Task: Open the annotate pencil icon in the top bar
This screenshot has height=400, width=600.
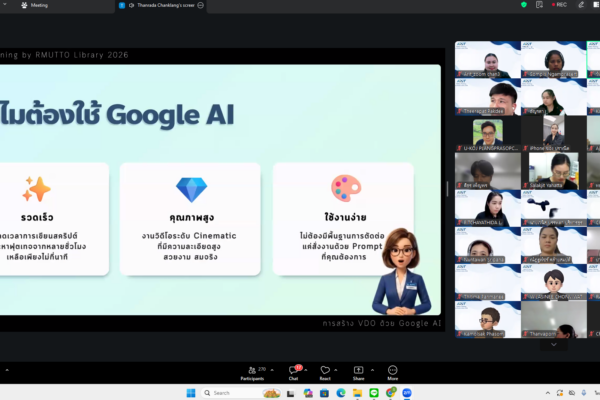Action: [x=581, y=5]
